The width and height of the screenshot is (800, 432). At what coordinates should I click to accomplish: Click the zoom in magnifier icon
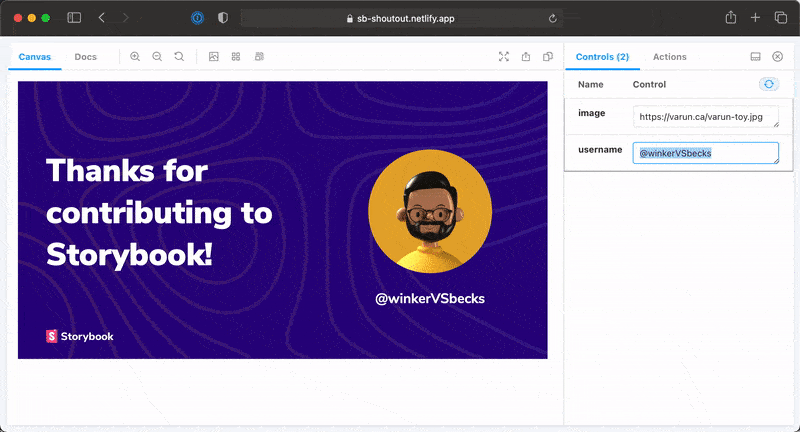(x=135, y=57)
